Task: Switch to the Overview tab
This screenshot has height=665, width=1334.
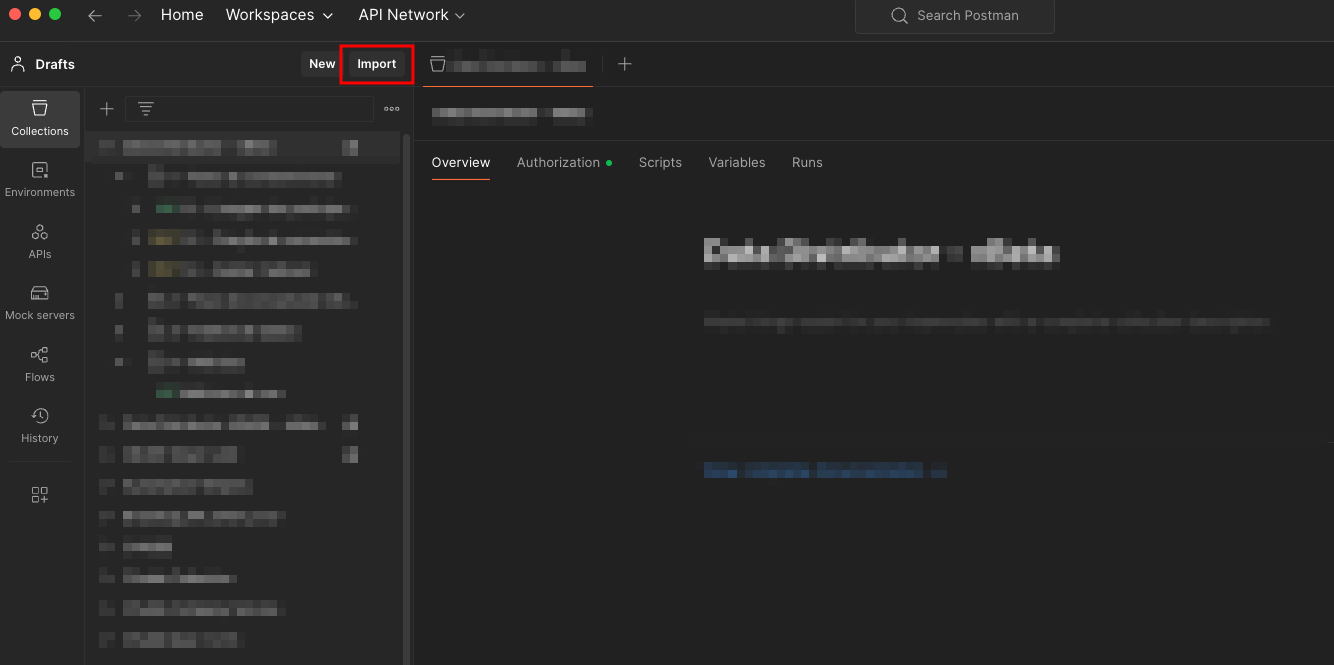Action: click(x=461, y=162)
